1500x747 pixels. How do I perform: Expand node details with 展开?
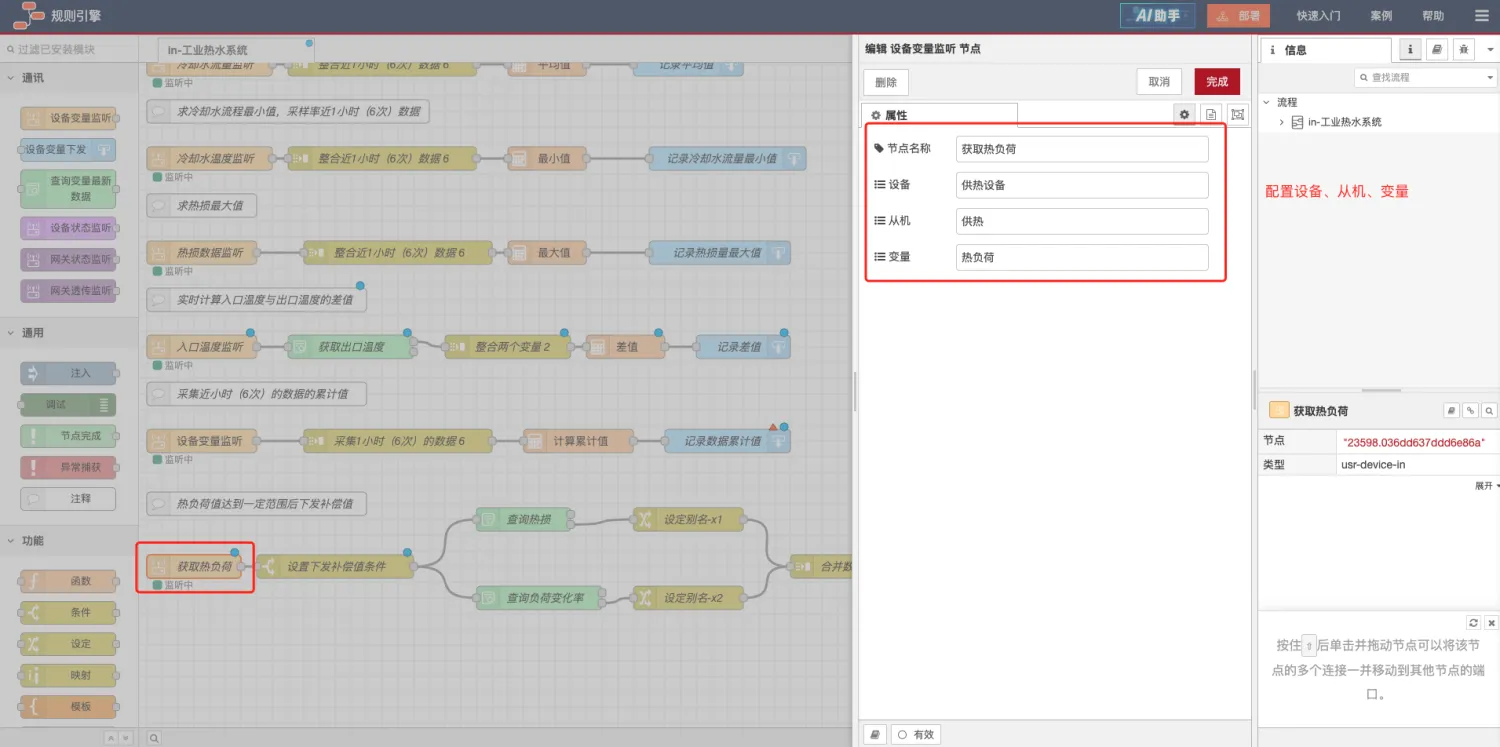pos(1487,486)
